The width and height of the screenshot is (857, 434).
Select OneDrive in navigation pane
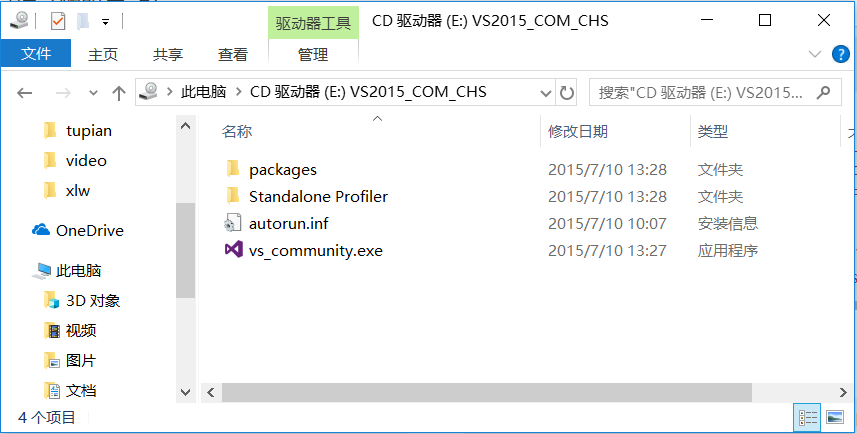[89, 230]
